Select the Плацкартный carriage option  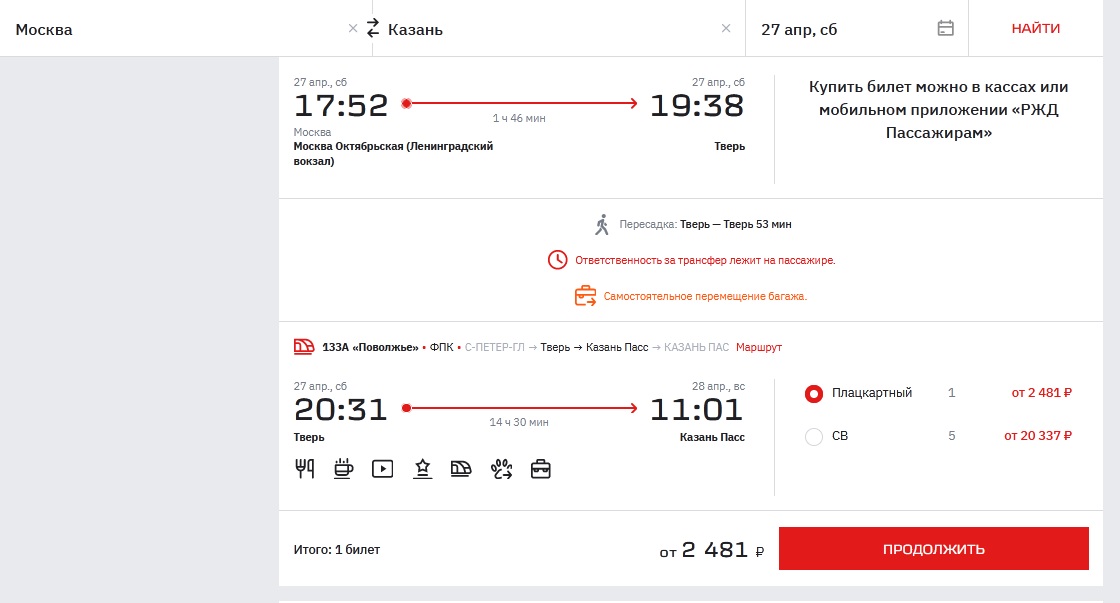click(x=814, y=394)
